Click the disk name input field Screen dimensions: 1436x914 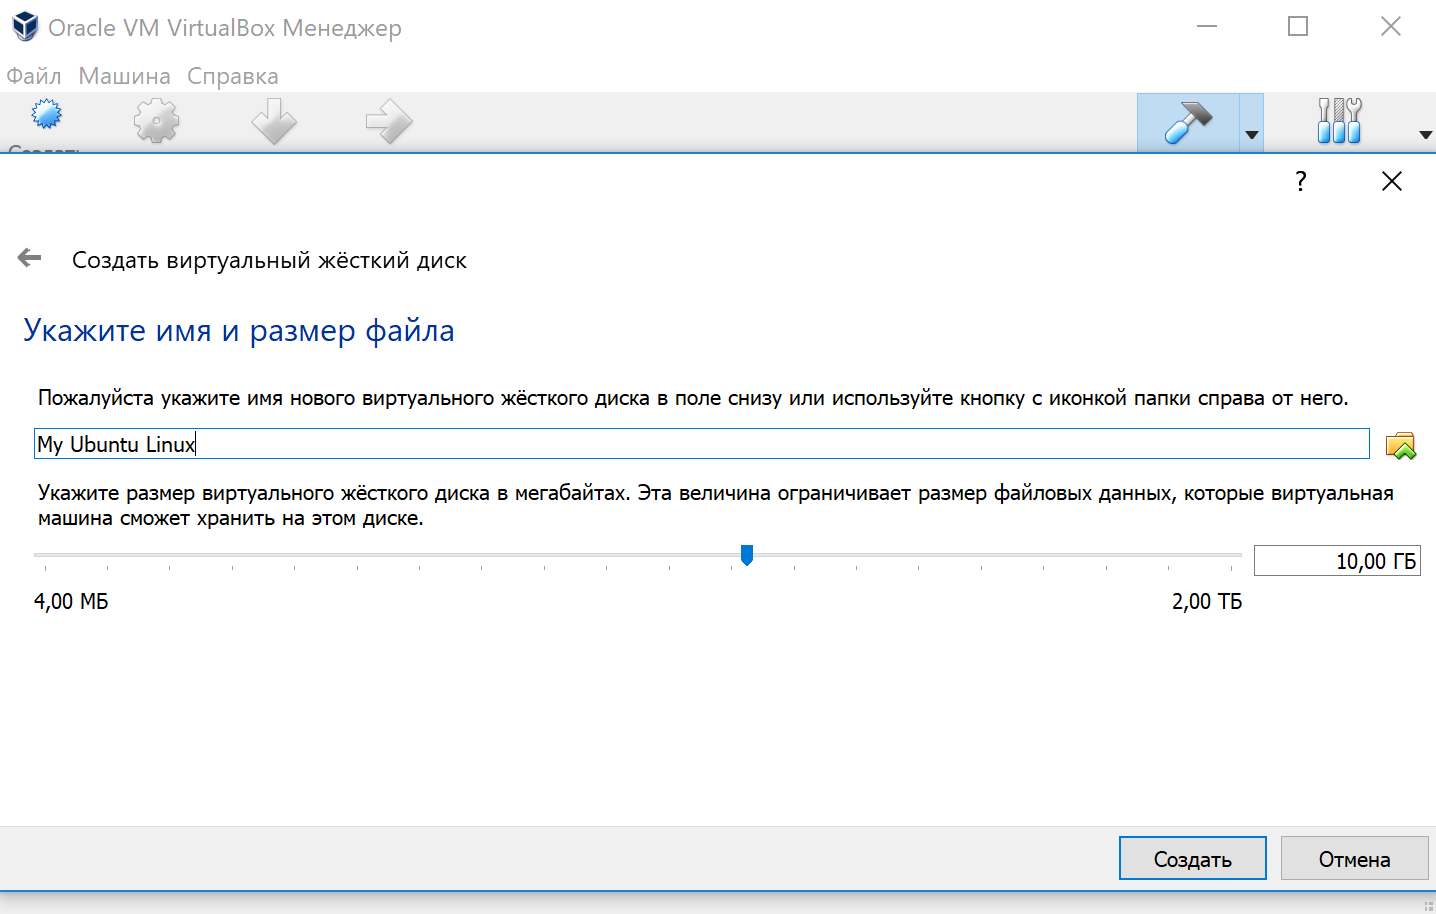click(700, 443)
